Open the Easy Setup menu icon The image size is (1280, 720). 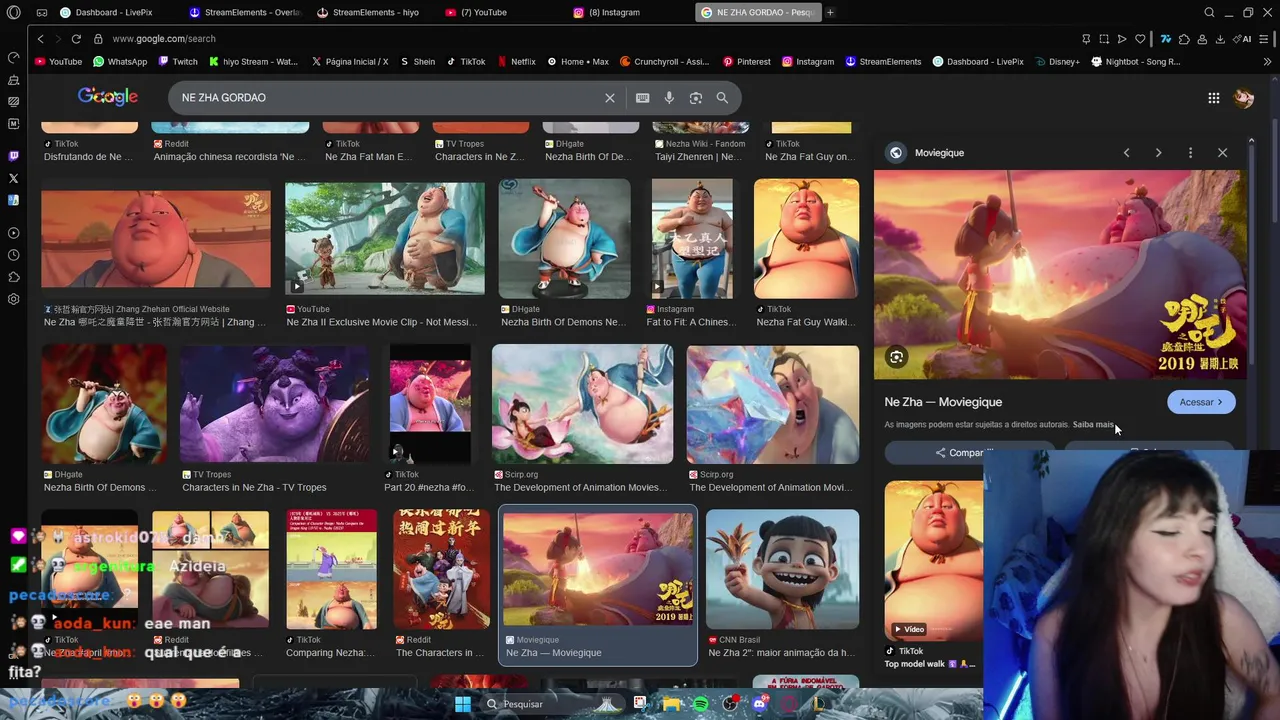1266,39
